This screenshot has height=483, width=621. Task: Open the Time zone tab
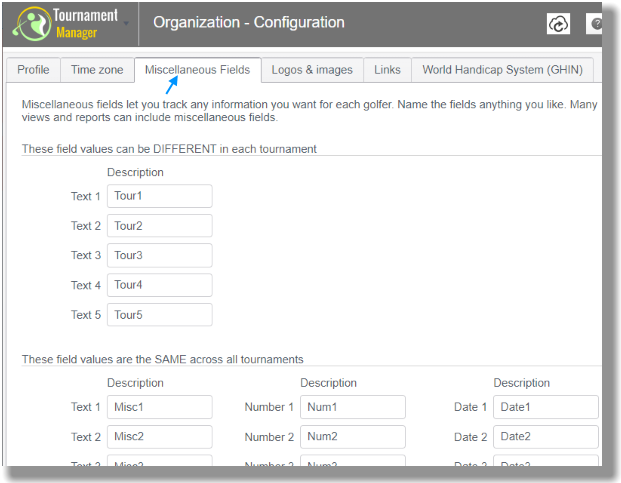(97, 70)
